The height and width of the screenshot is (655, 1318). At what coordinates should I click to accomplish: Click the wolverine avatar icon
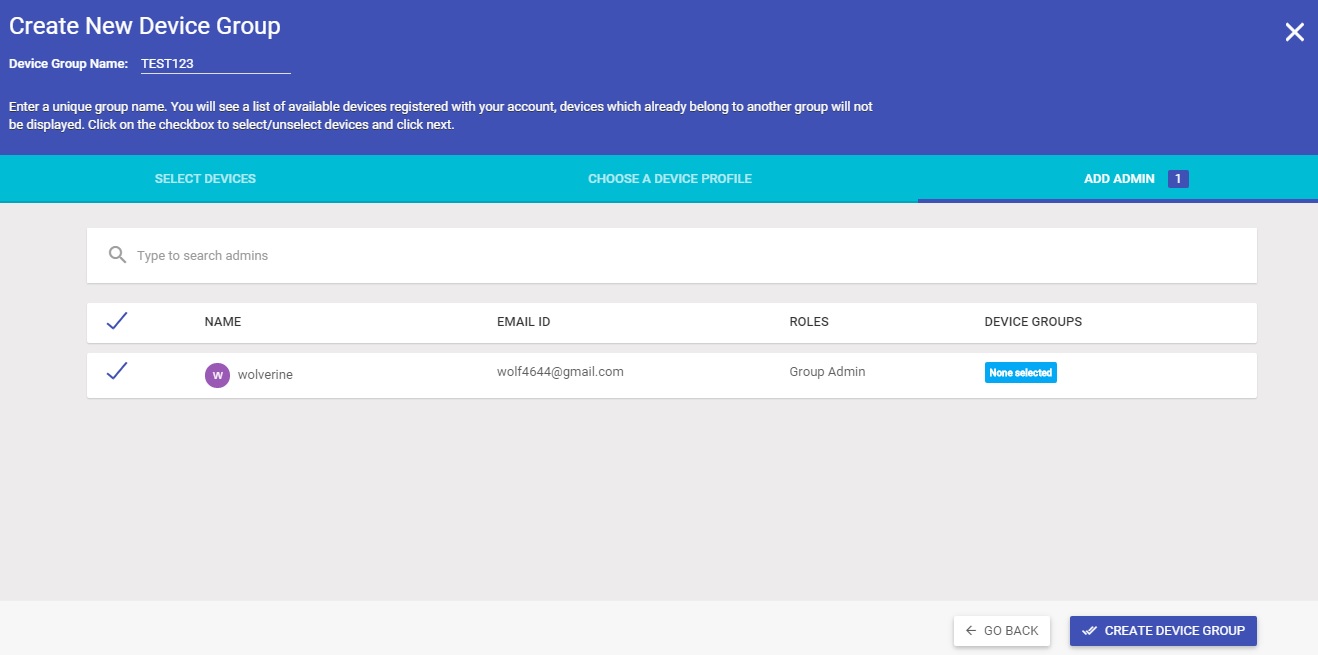(x=217, y=375)
